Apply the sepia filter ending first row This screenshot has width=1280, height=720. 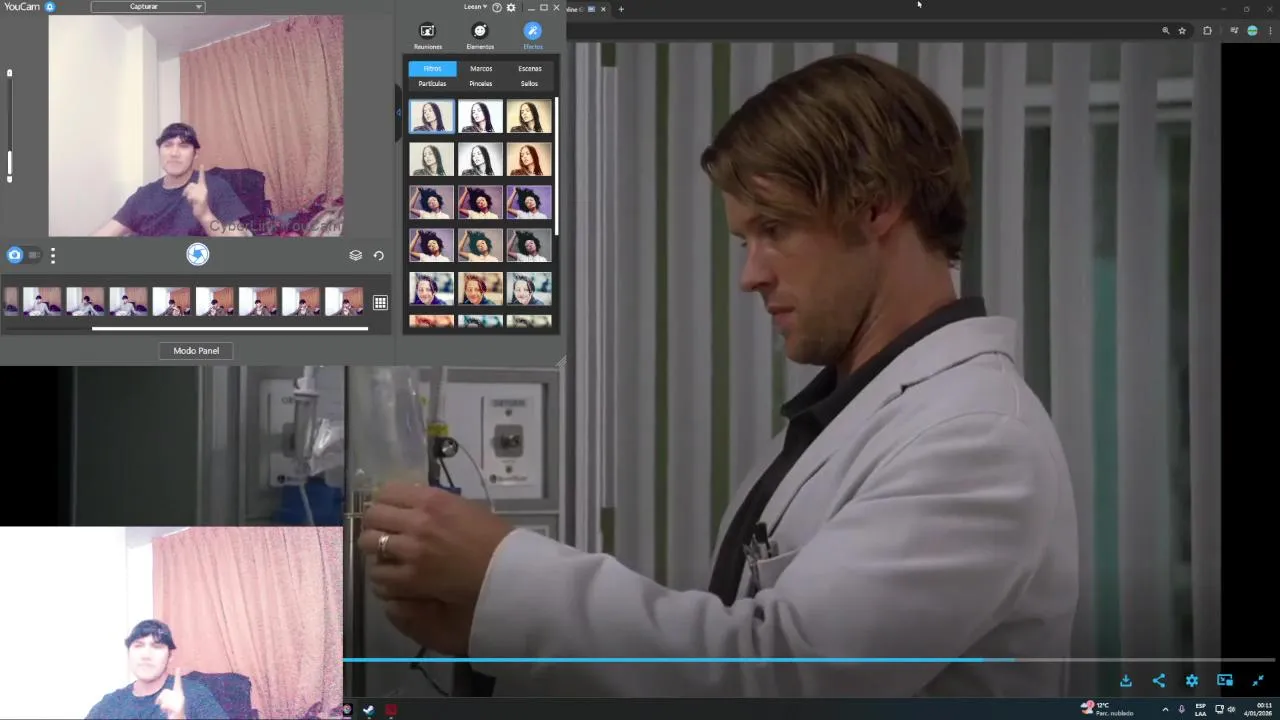tap(529, 116)
